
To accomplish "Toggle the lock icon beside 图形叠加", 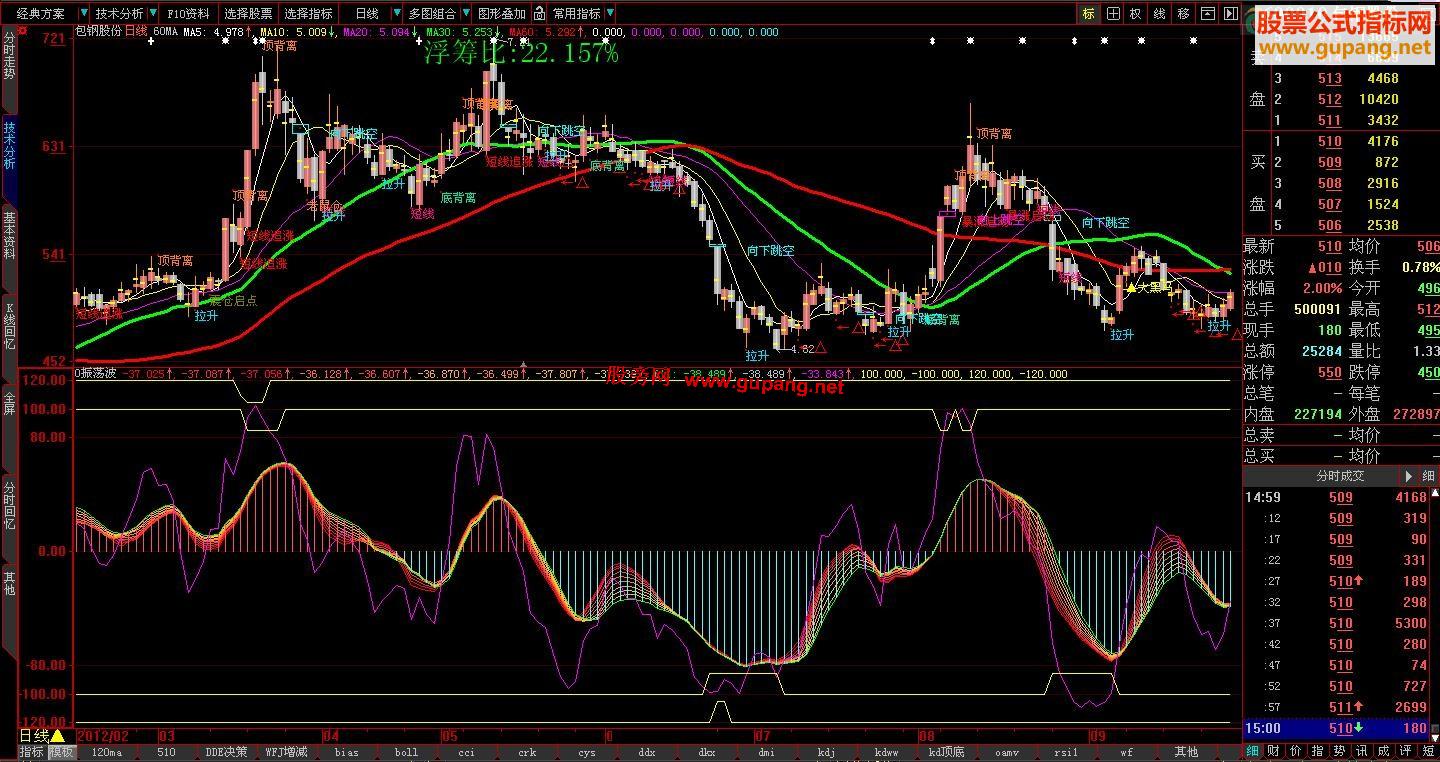I will pyautogui.click(x=540, y=14).
